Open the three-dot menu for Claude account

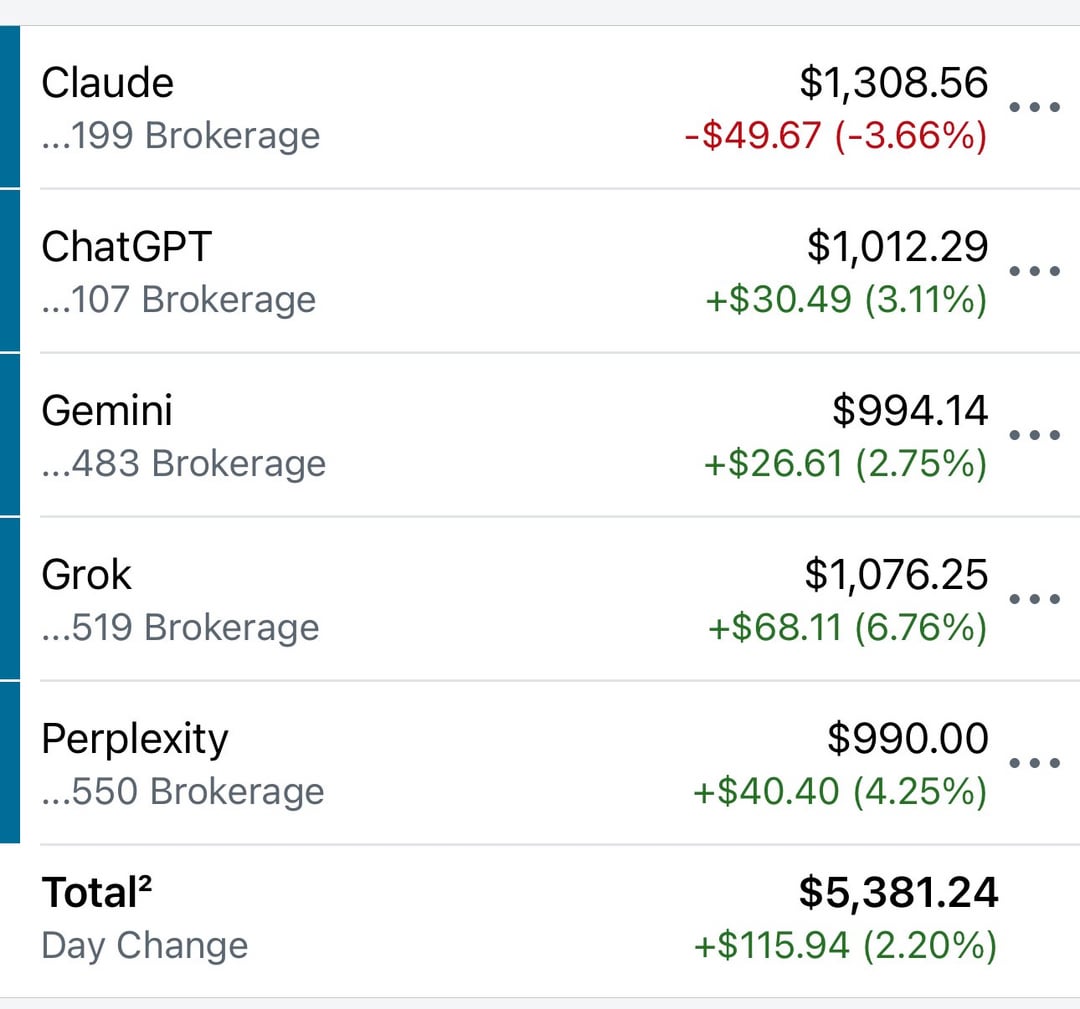[1034, 107]
